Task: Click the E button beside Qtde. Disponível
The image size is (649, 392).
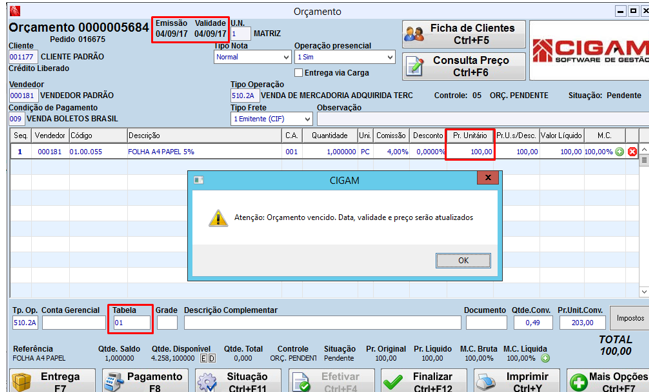Action: pyautogui.click(x=204, y=358)
